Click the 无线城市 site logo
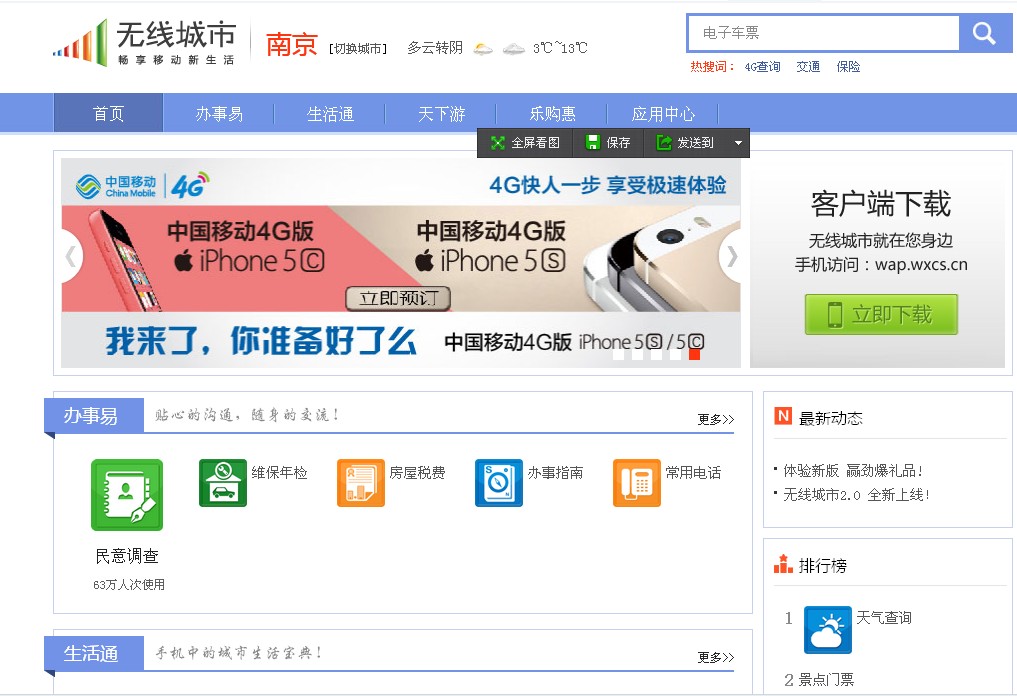 (145, 43)
